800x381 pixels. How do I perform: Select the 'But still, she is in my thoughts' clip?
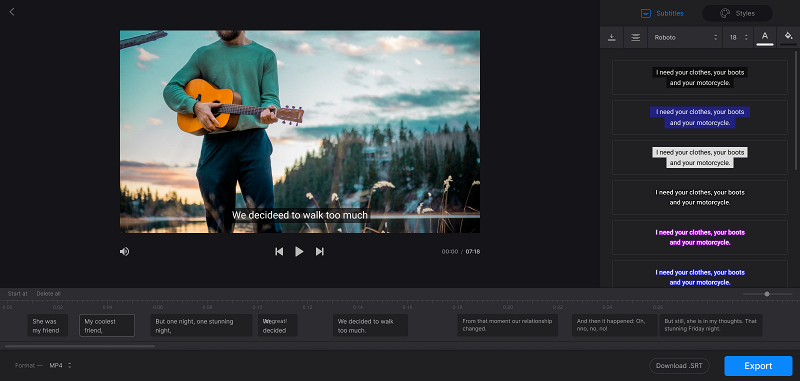[711, 325]
